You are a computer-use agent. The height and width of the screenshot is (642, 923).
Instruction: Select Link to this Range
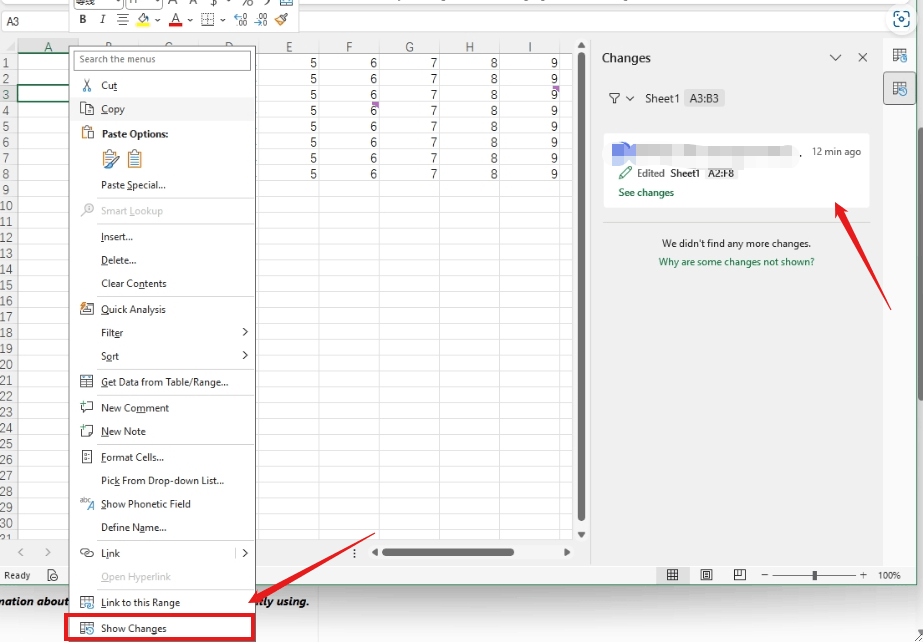coord(162,603)
